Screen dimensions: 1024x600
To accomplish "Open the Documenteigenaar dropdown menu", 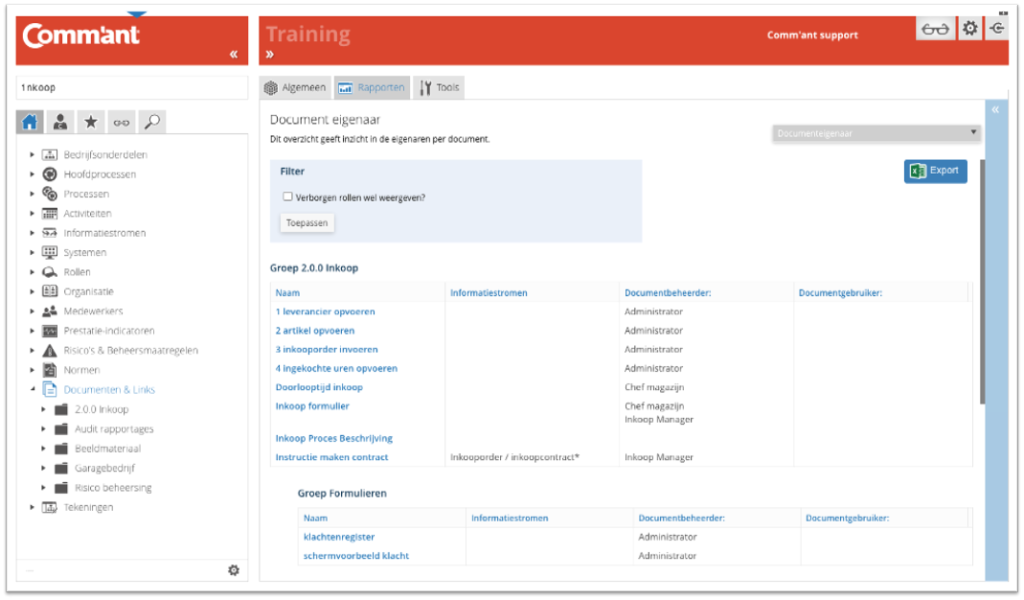I will (x=875, y=132).
